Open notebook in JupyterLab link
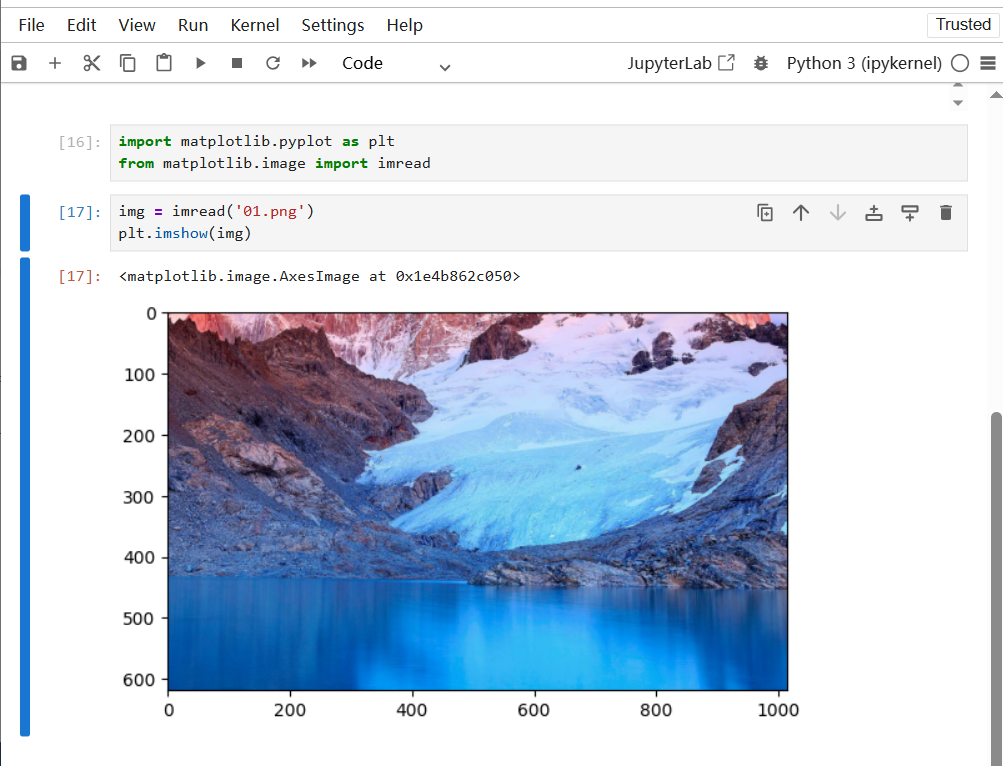Image resolution: width=1003 pixels, height=766 pixels. tap(680, 63)
